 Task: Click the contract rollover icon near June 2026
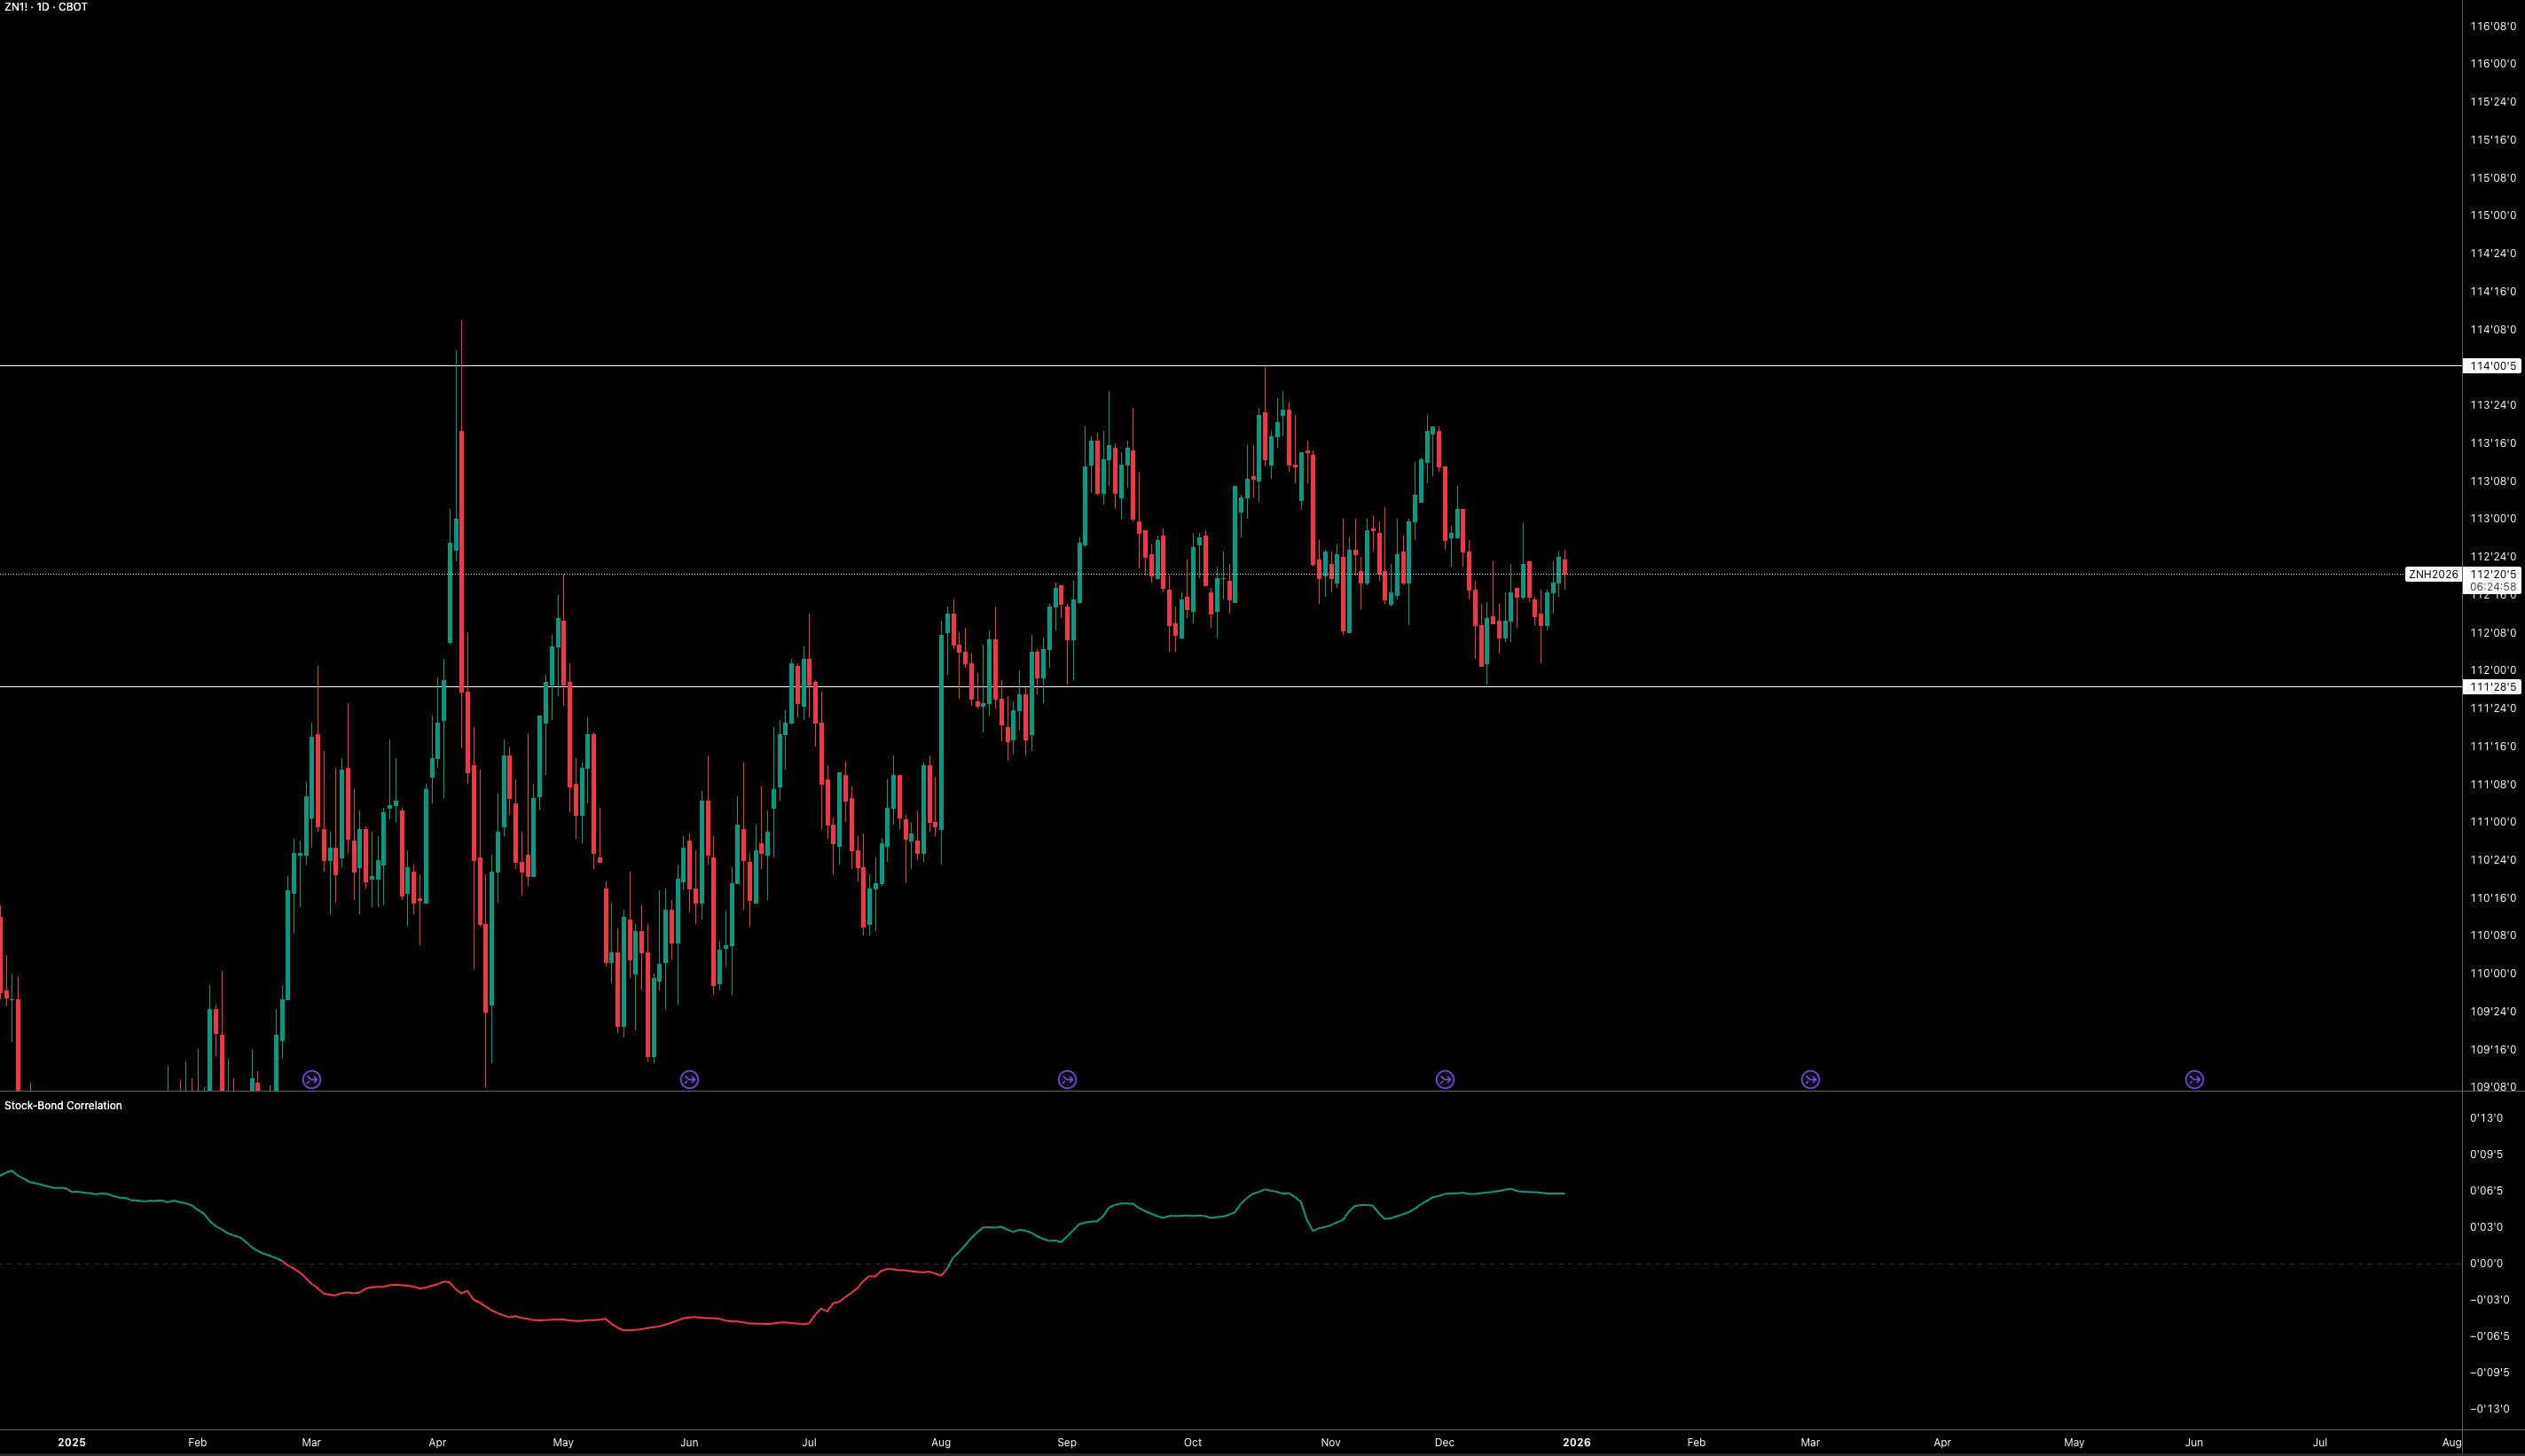click(2194, 1079)
